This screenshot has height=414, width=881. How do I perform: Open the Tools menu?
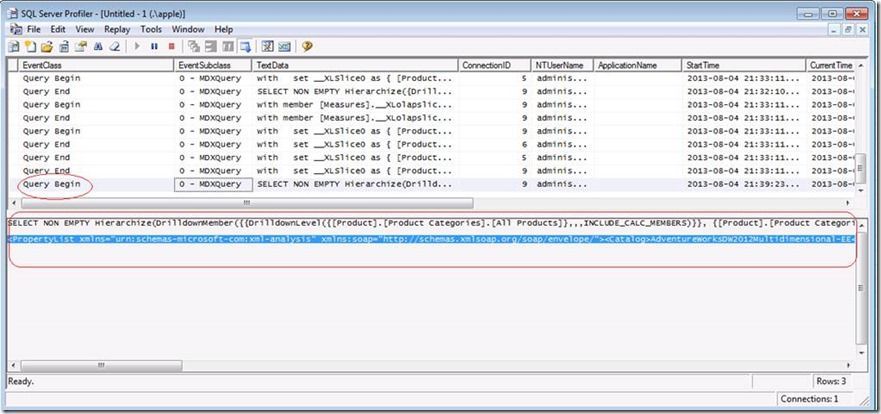[151, 29]
